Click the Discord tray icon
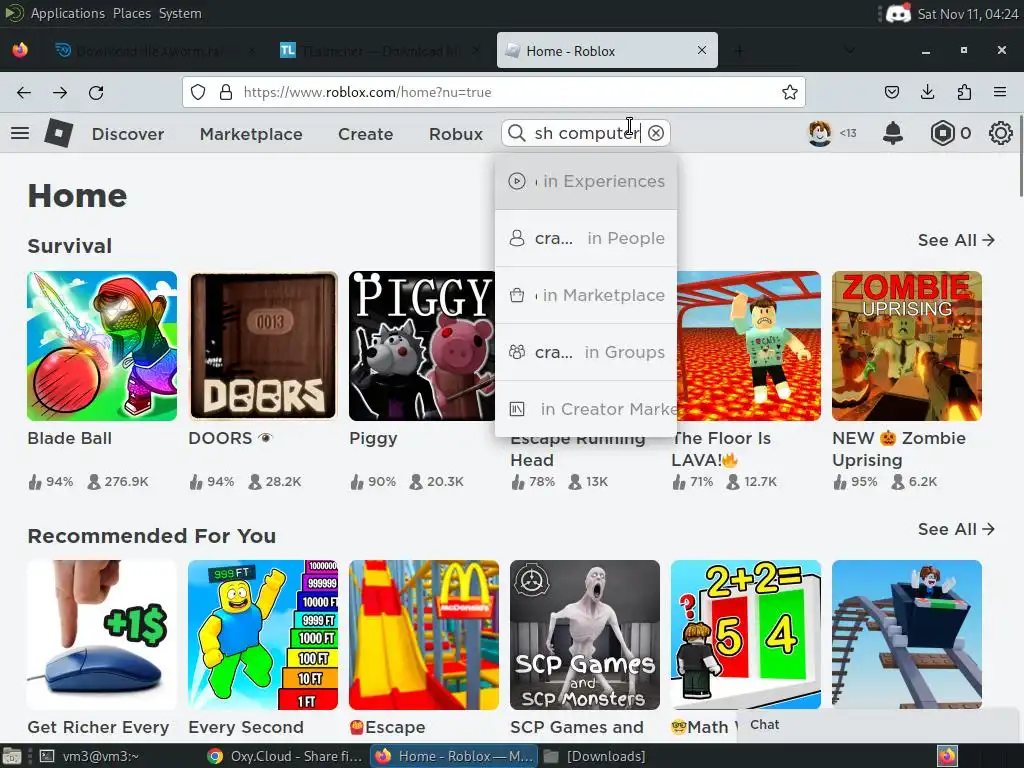The height and width of the screenshot is (768, 1024). pos(899,14)
